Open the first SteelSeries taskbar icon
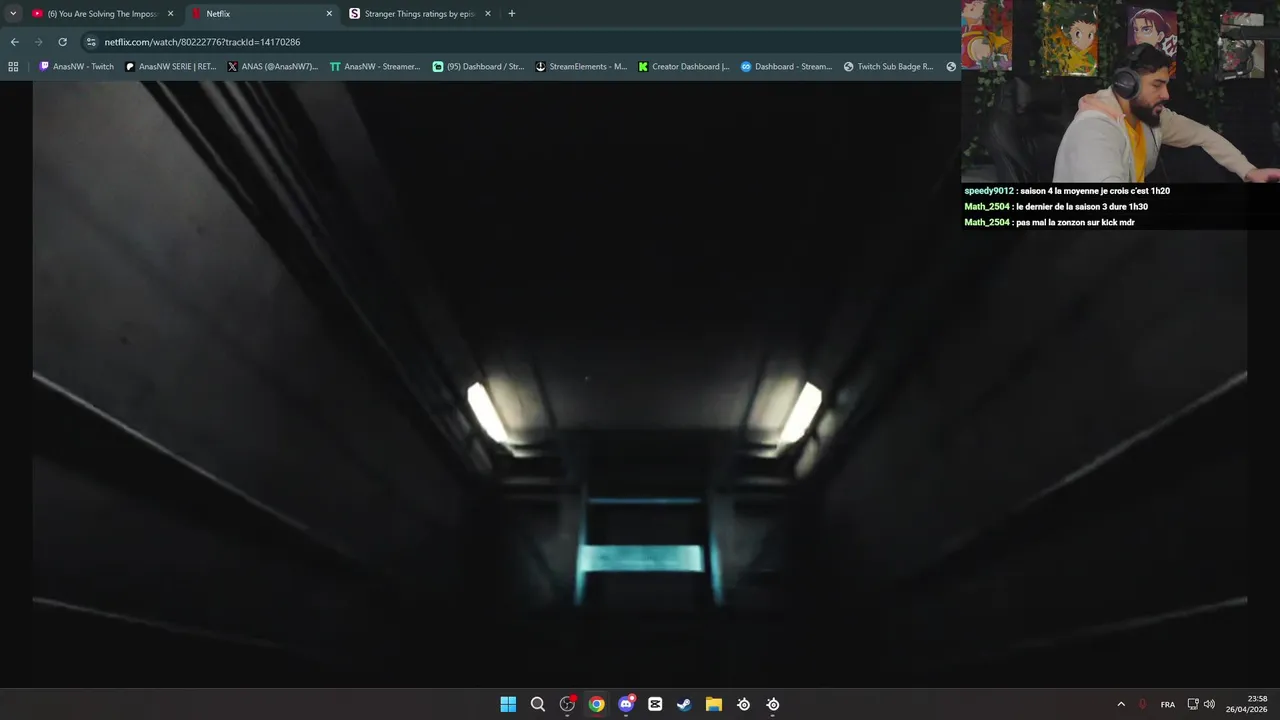This screenshot has width=1280, height=720. pyautogui.click(x=743, y=704)
